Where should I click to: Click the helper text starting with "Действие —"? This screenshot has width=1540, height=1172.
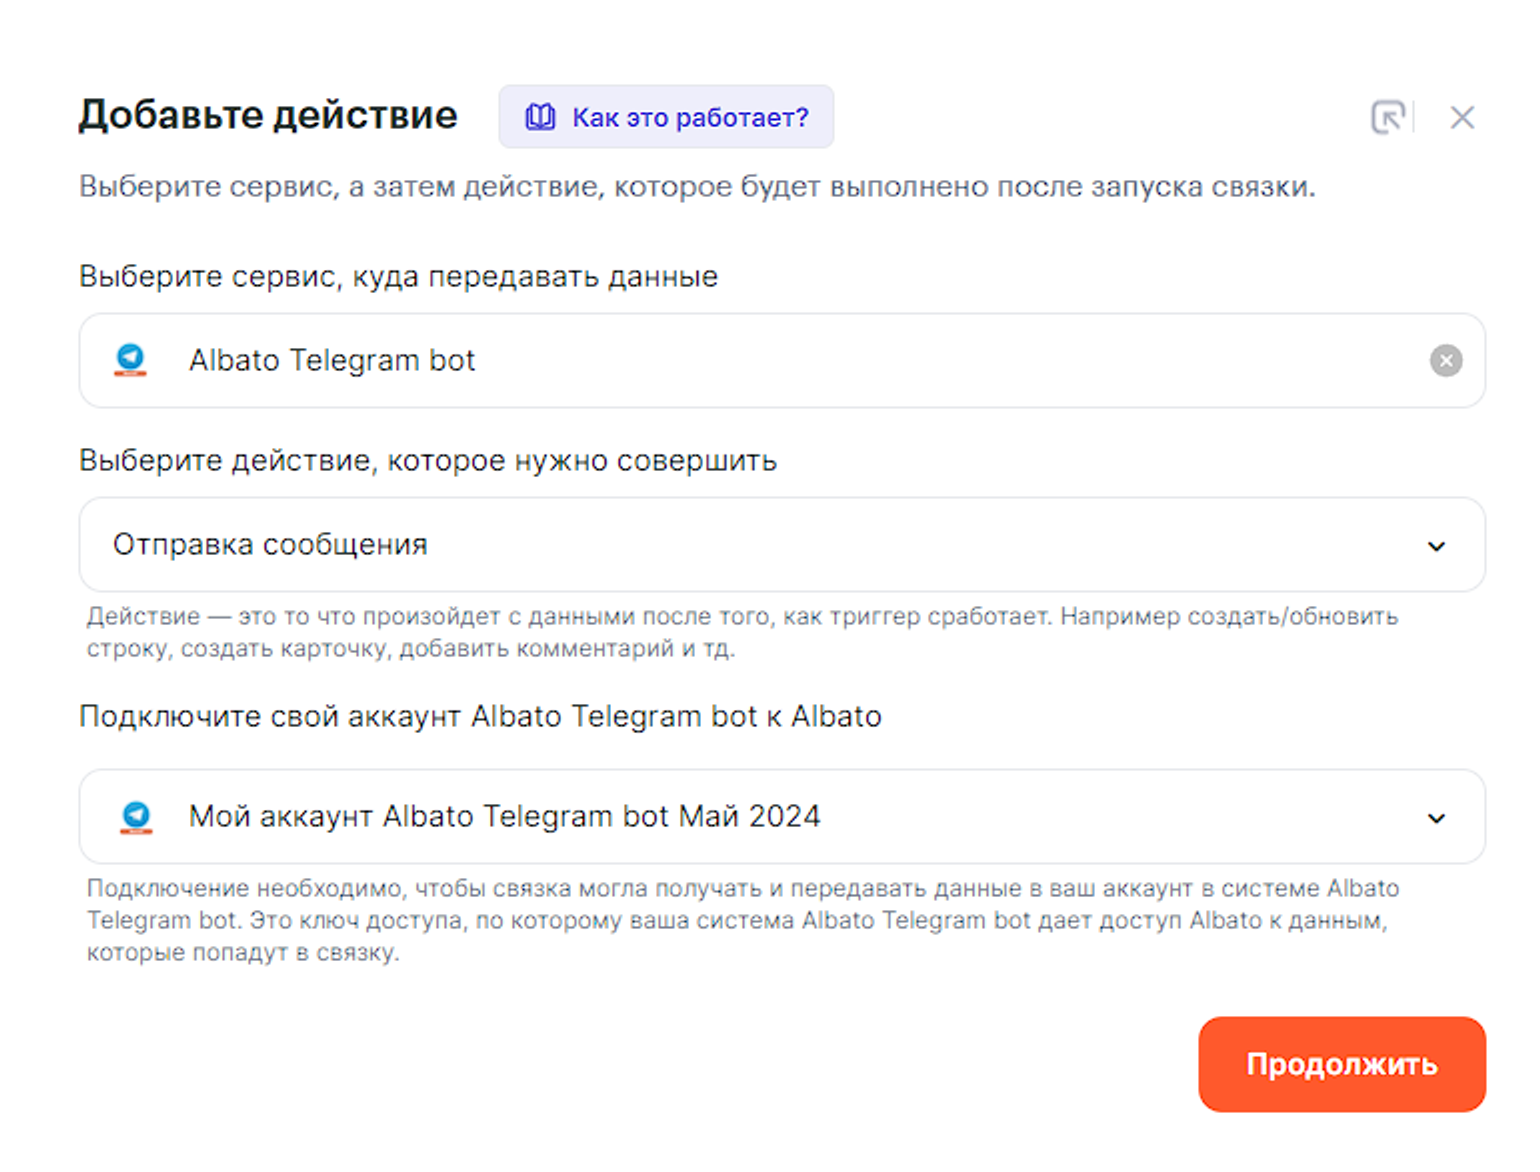pyautogui.click(x=740, y=632)
